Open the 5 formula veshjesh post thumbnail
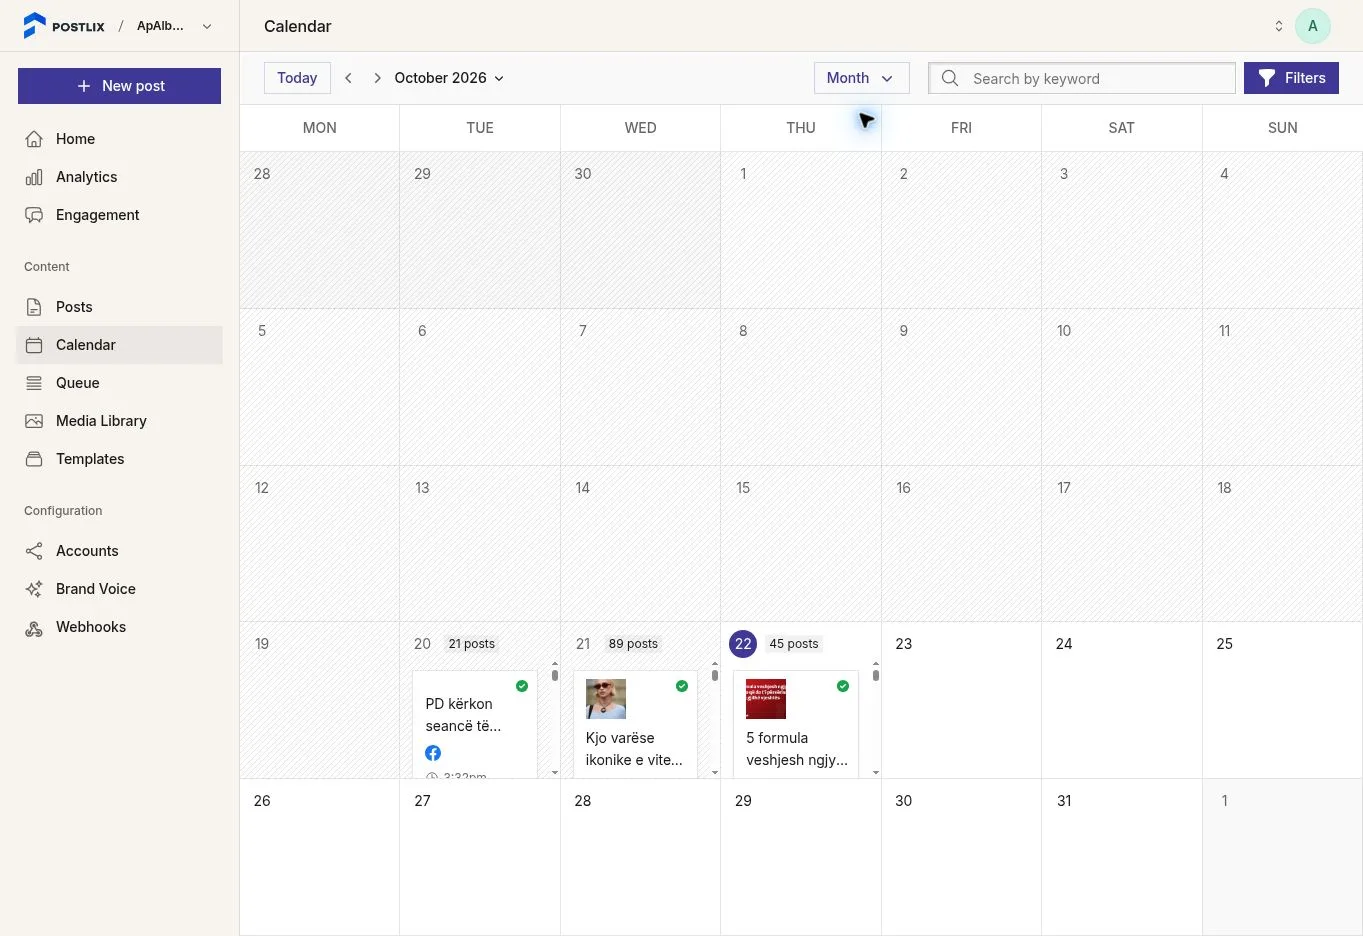 pos(766,699)
